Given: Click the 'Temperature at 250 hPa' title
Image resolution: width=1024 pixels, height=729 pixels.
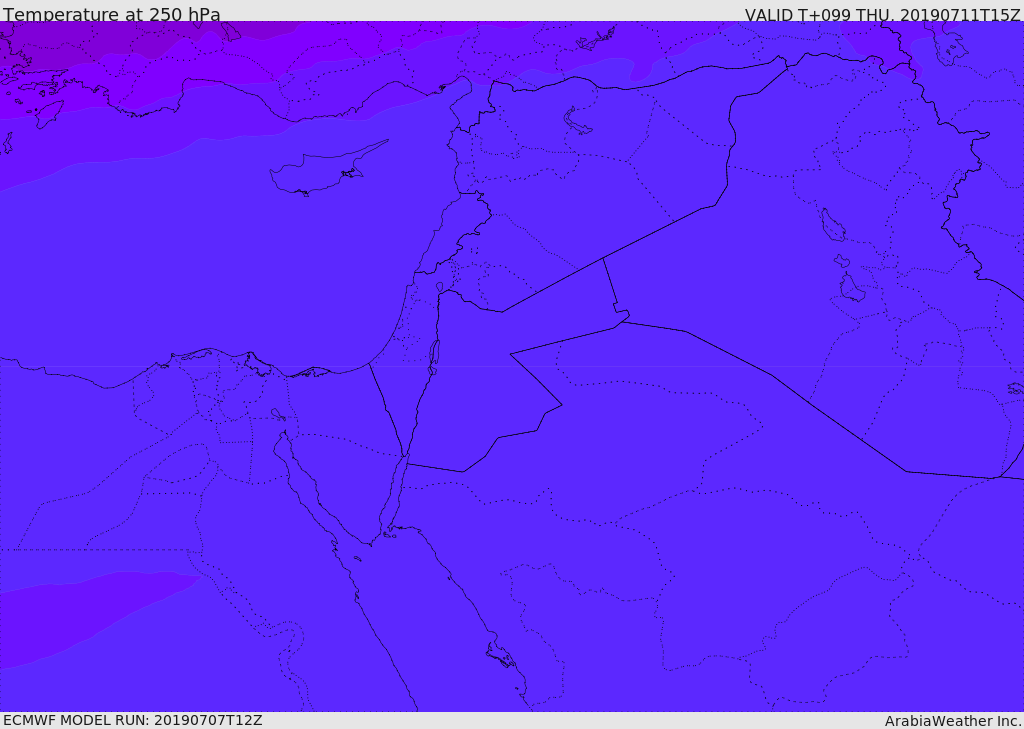Looking at the screenshot, I should tap(112, 14).
